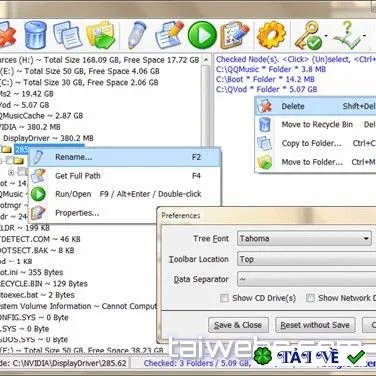Screen dimensions: 376x376
Task: Select the tree row showing 19.42 GB
Action: pyautogui.click(x=27, y=94)
